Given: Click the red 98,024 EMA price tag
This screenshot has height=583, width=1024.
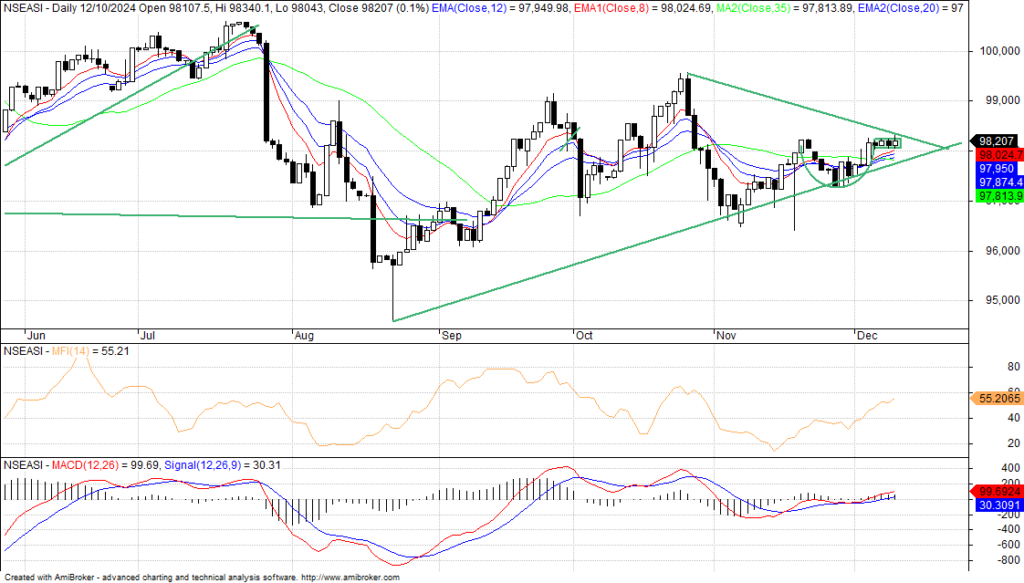Looking at the screenshot, I should pos(996,155).
